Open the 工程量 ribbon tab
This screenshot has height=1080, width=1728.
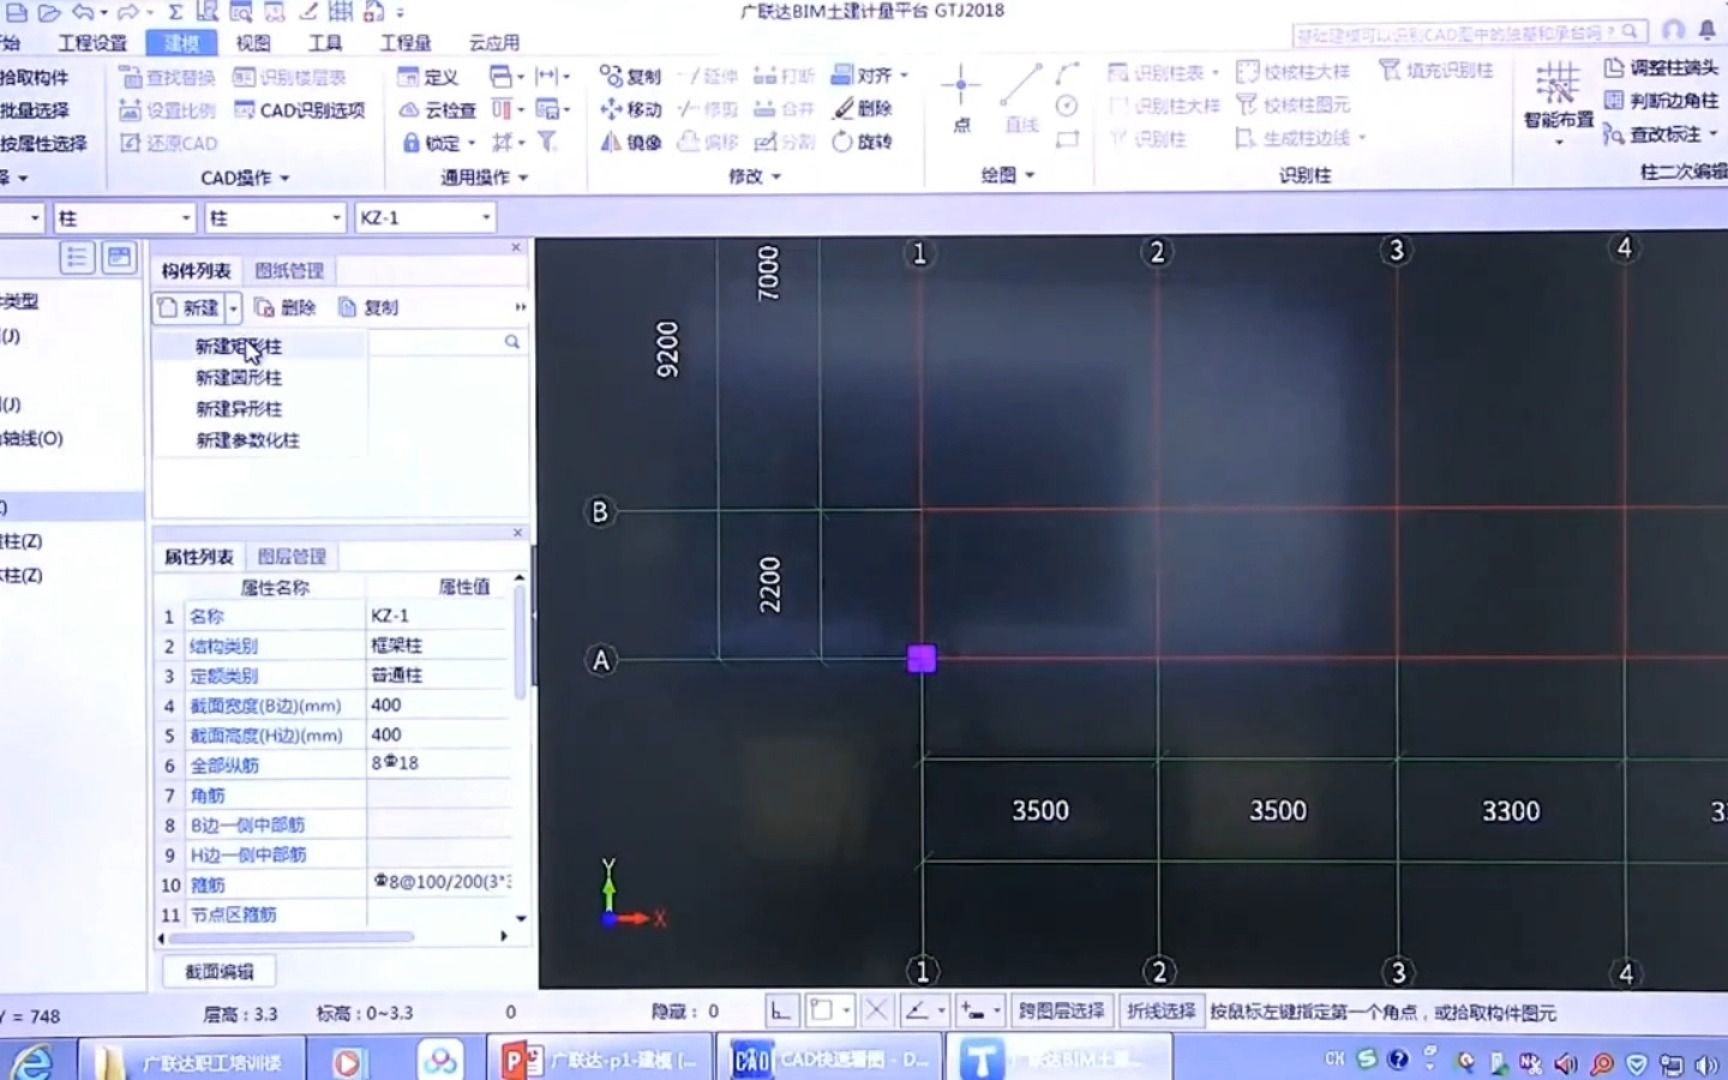click(405, 43)
